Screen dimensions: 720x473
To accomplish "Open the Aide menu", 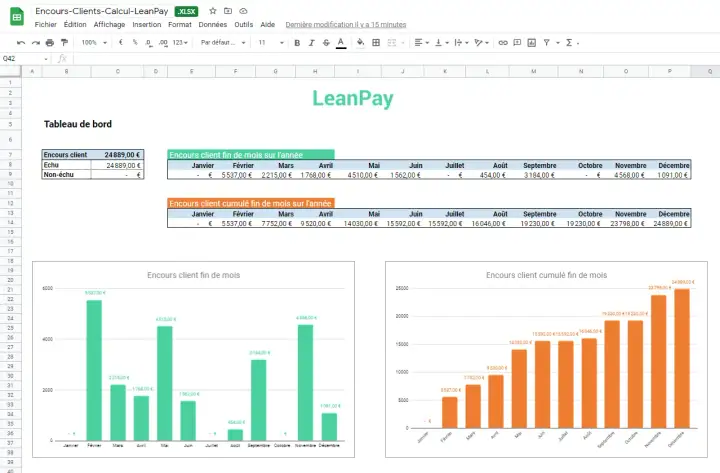I will point(268,25).
